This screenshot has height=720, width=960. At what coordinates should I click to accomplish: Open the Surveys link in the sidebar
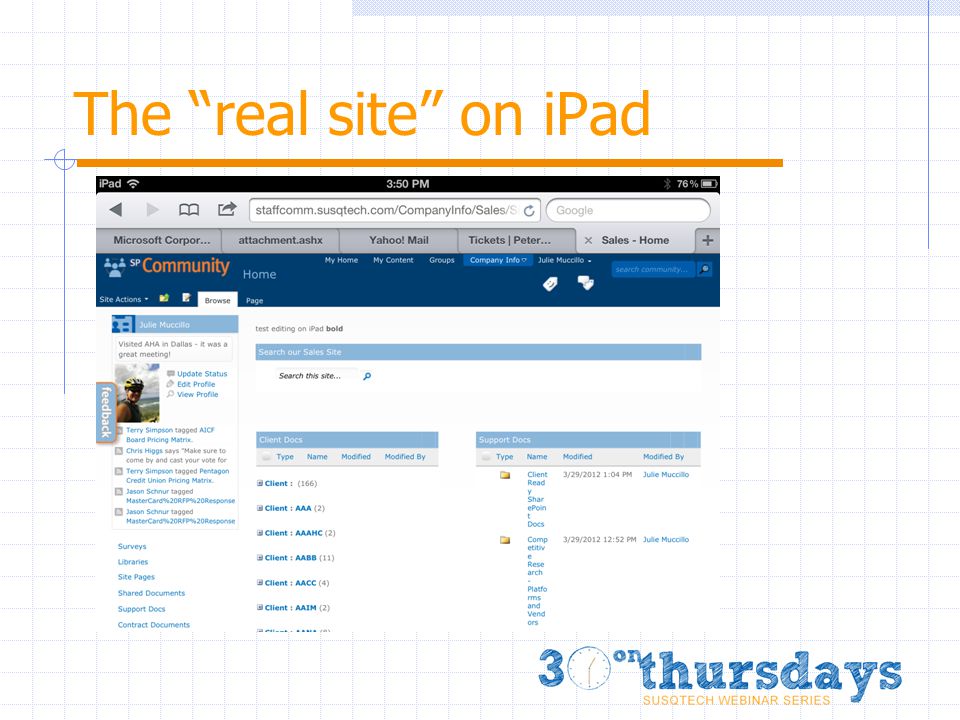(x=132, y=547)
